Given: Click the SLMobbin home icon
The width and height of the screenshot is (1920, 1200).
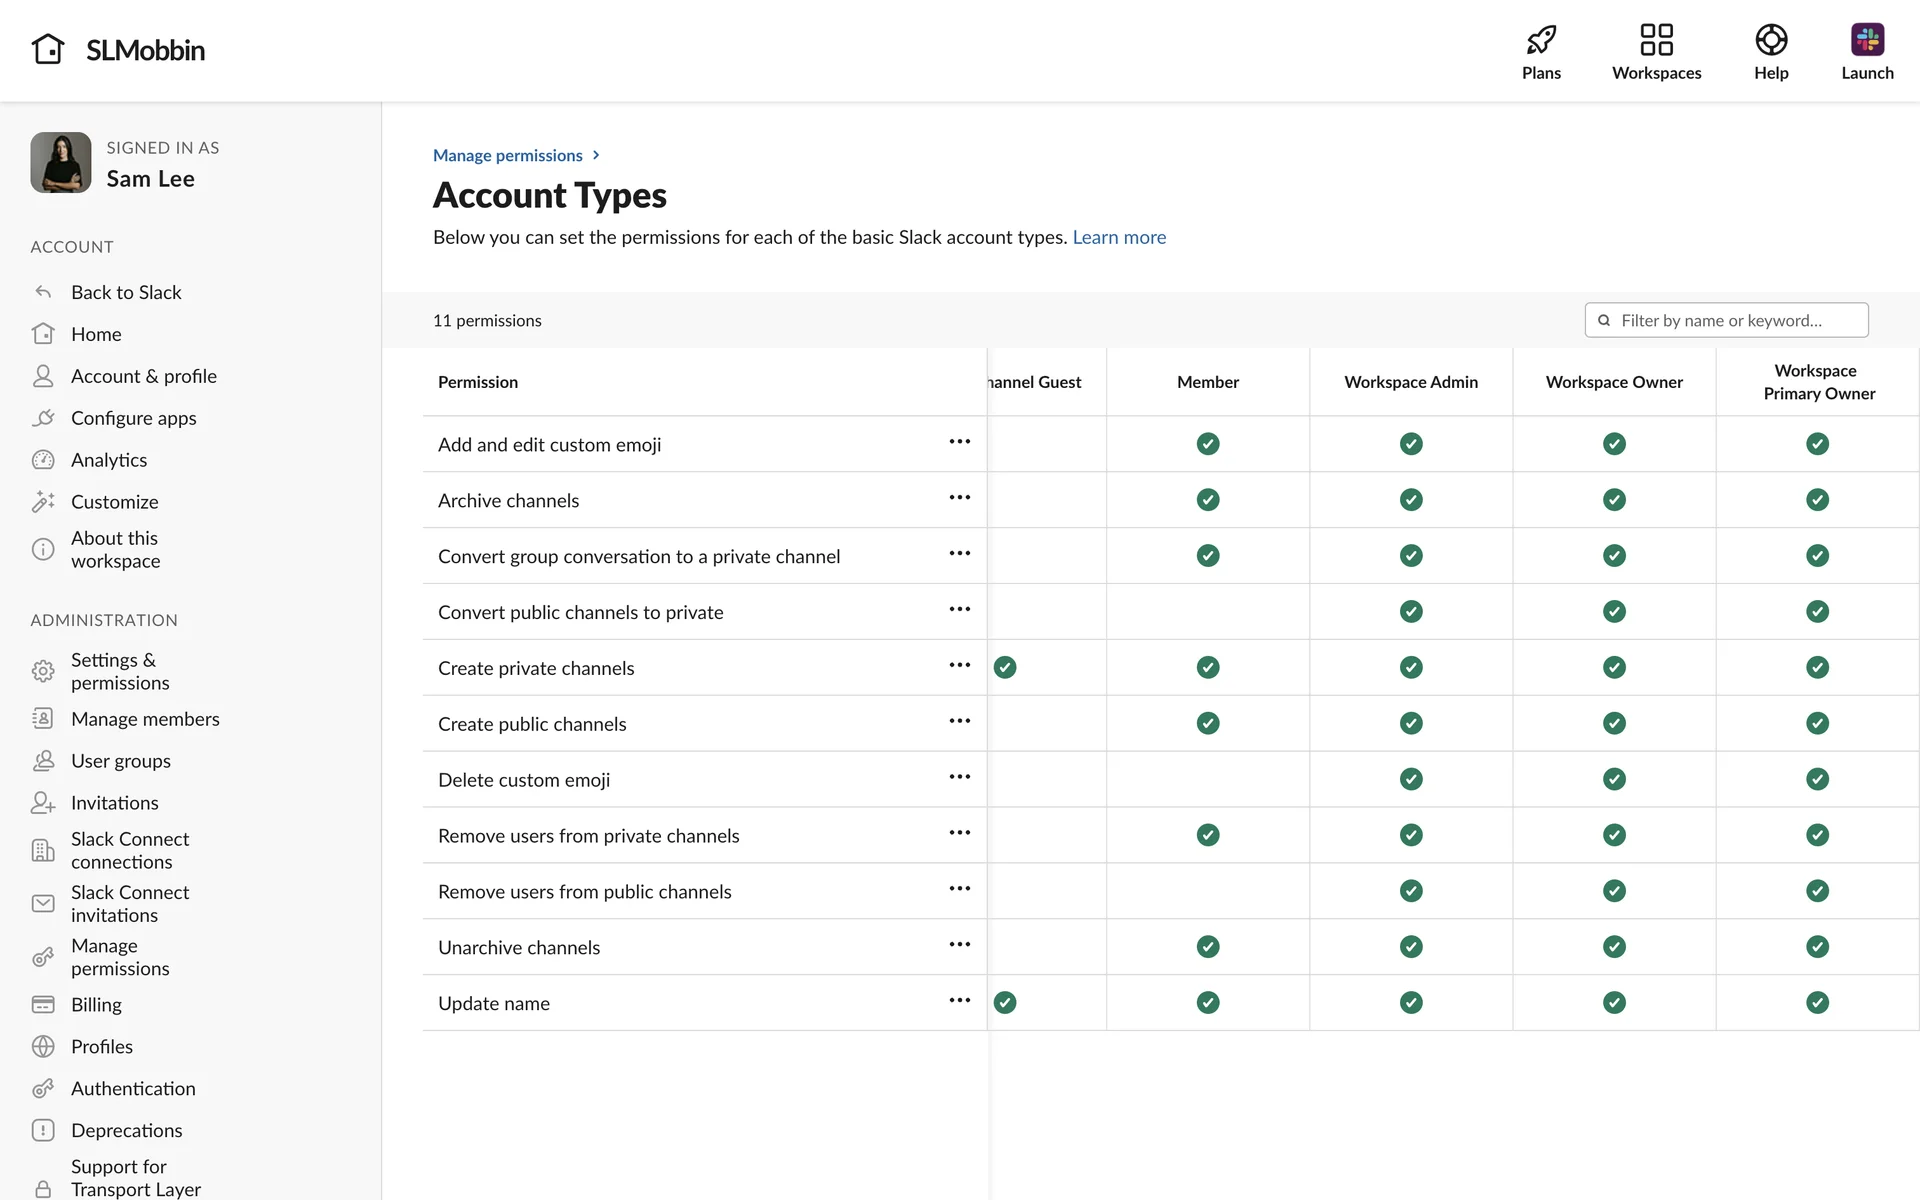Looking at the screenshot, I should coord(48,49).
